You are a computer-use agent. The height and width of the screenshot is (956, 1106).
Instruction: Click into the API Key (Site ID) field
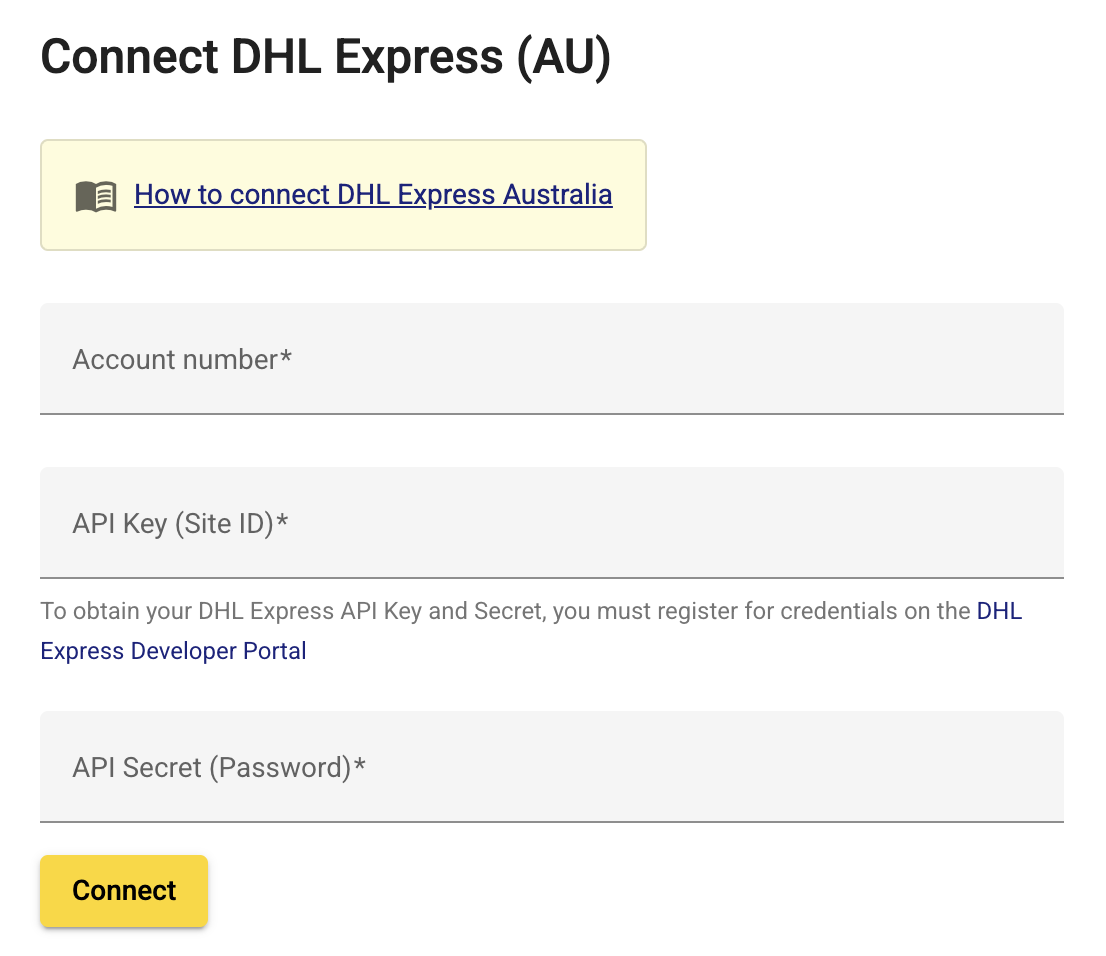click(552, 523)
